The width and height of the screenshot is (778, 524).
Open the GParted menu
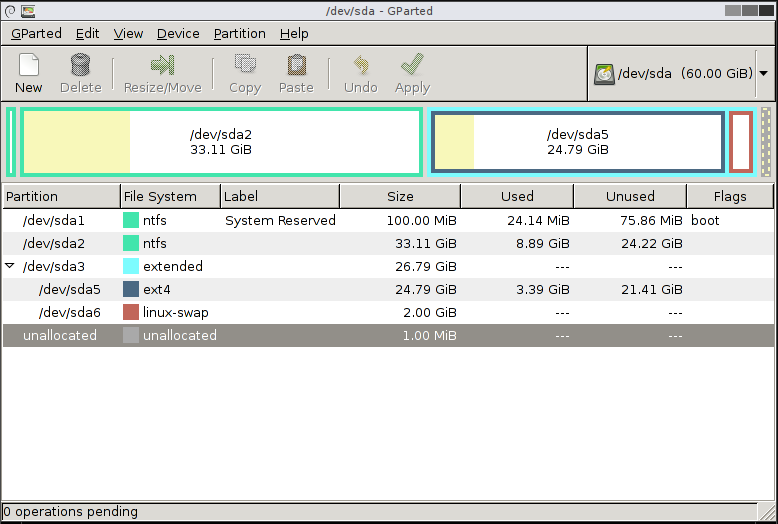[x=36, y=33]
